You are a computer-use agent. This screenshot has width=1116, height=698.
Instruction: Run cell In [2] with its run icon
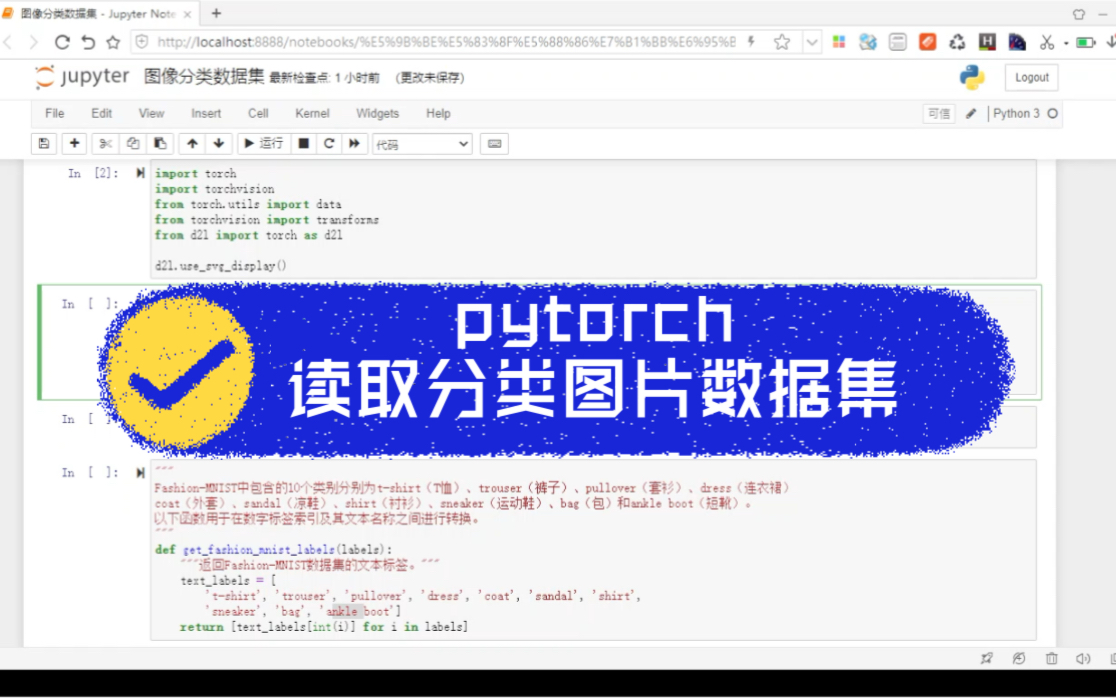pyautogui.click(x=140, y=173)
